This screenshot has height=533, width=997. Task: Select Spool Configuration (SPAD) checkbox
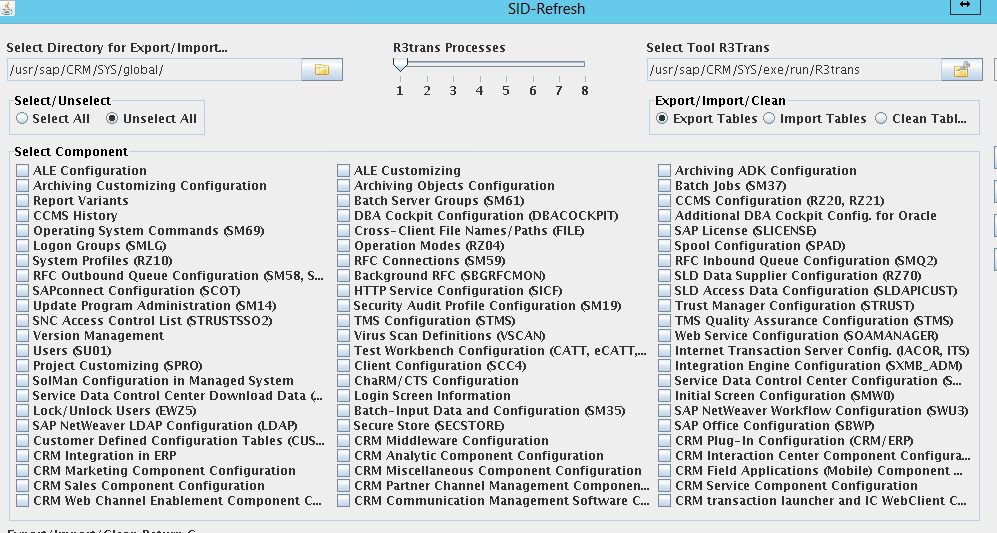point(664,246)
